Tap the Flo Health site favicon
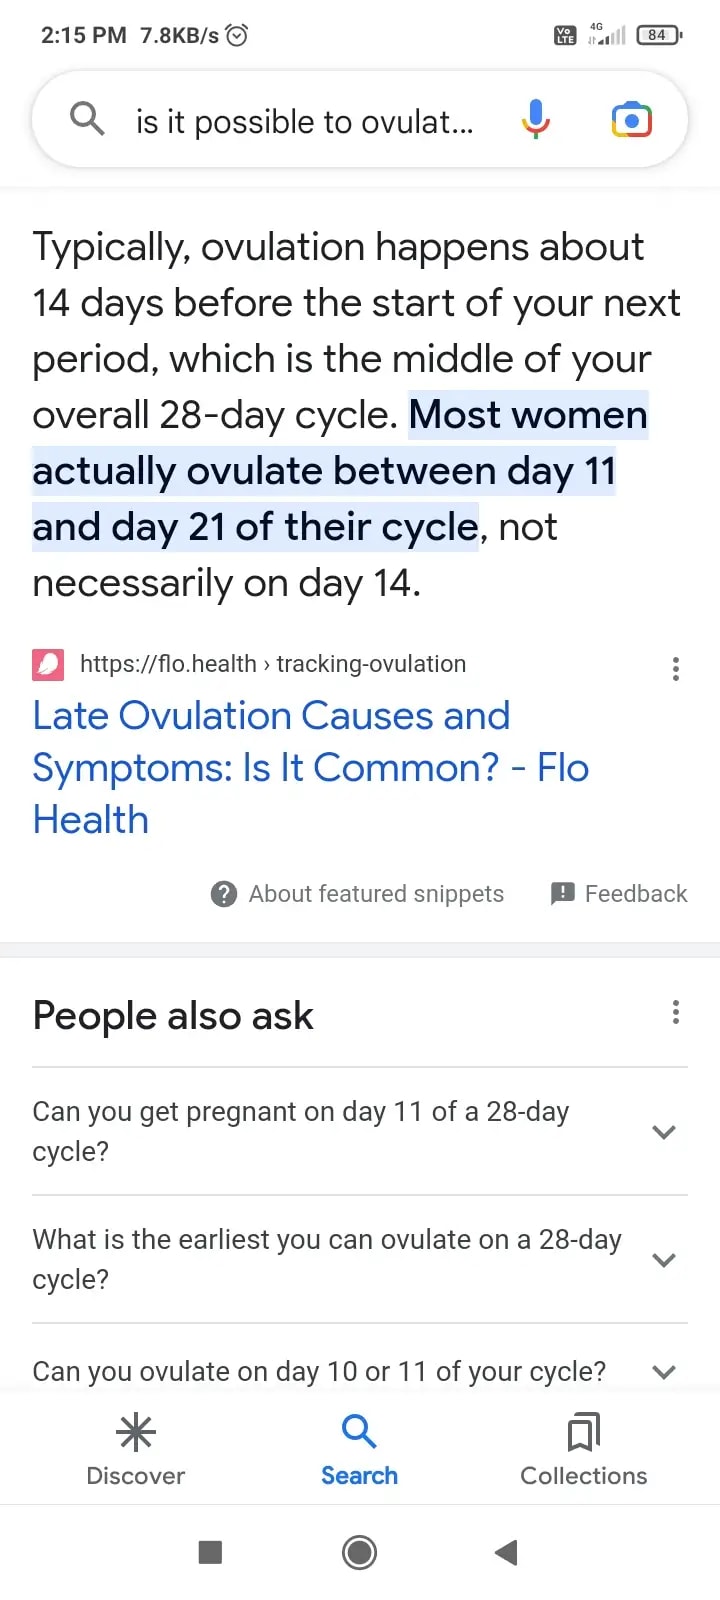This screenshot has height=1600, width=720. pyautogui.click(x=48, y=665)
